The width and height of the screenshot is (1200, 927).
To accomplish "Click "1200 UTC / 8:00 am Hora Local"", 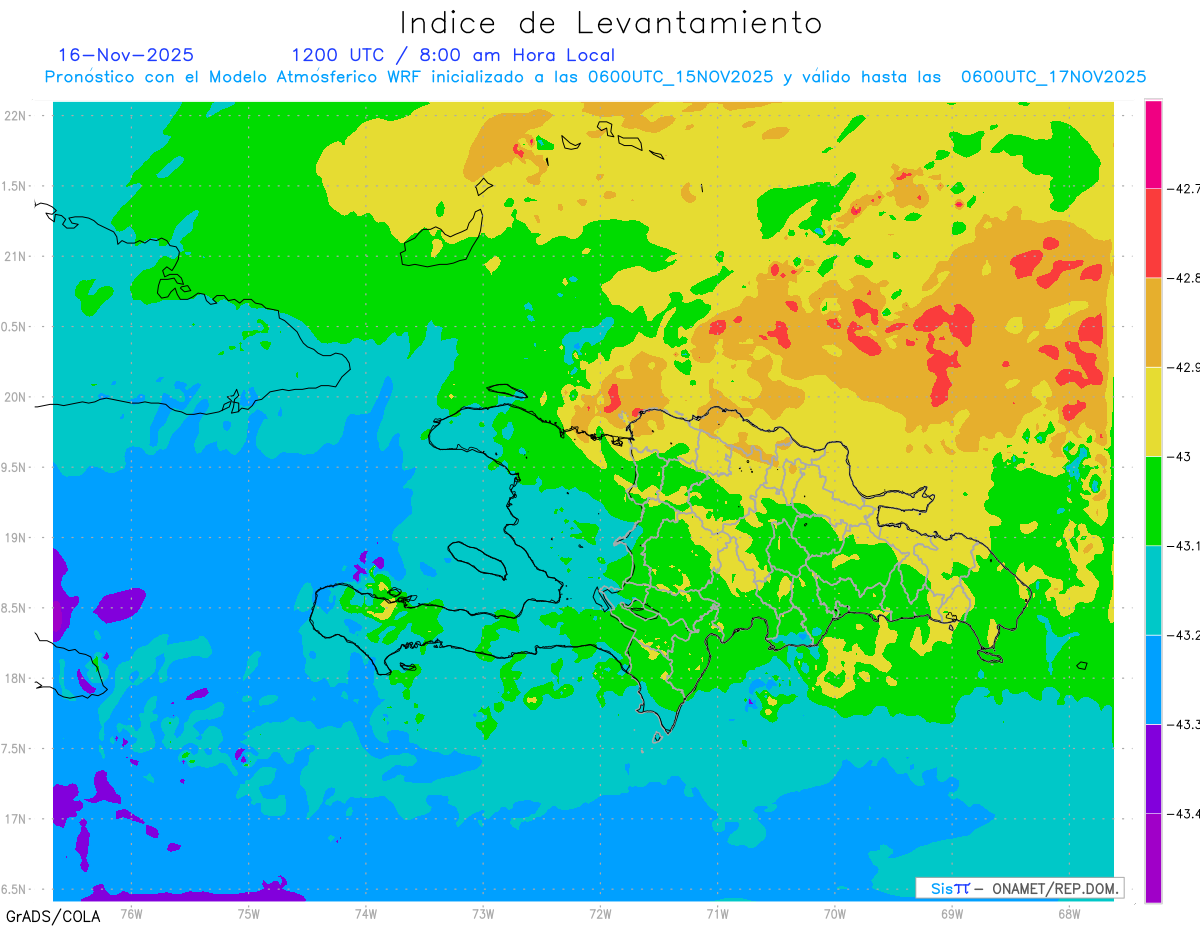I will pyautogui.click(x=453, y=55).
